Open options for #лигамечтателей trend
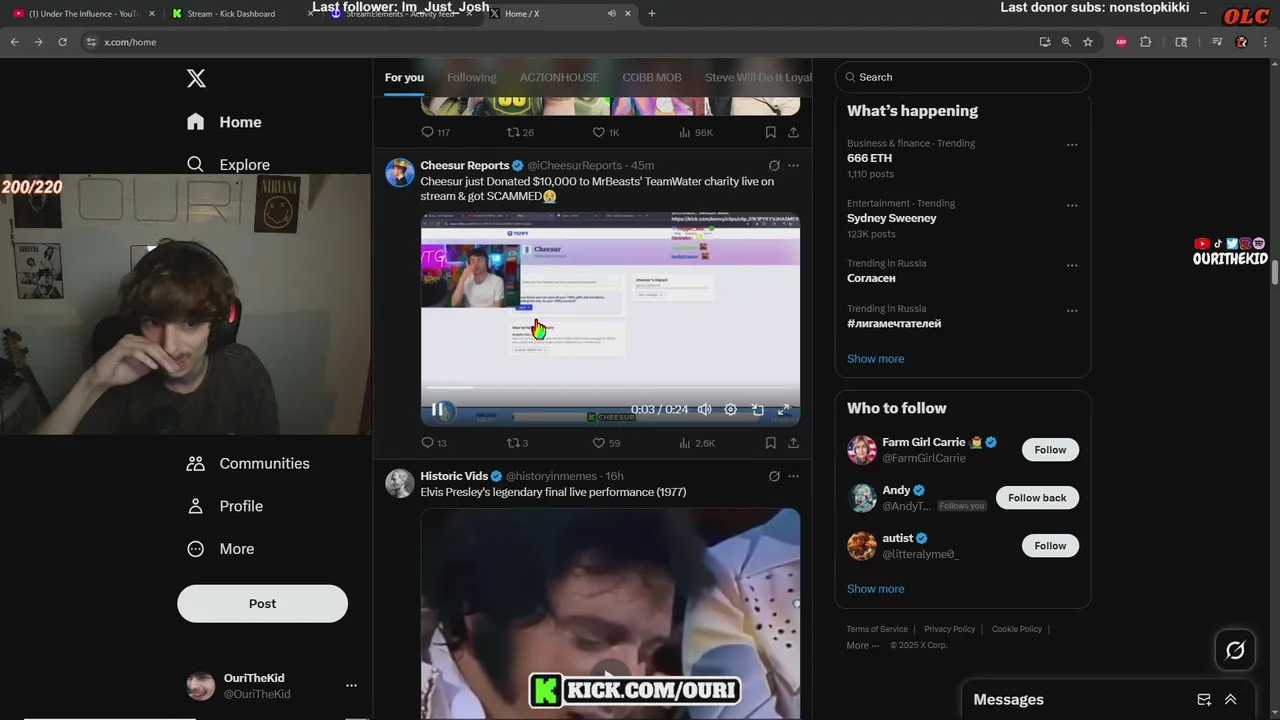 pos(1072,311)
